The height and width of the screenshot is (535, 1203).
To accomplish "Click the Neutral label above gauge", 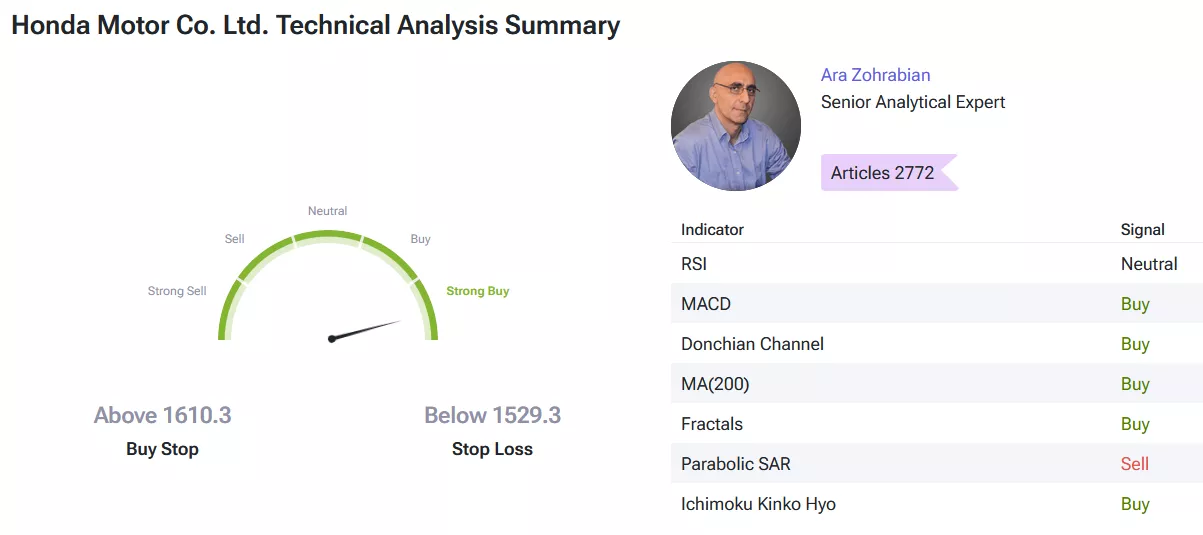I will [x=328, y=211].
